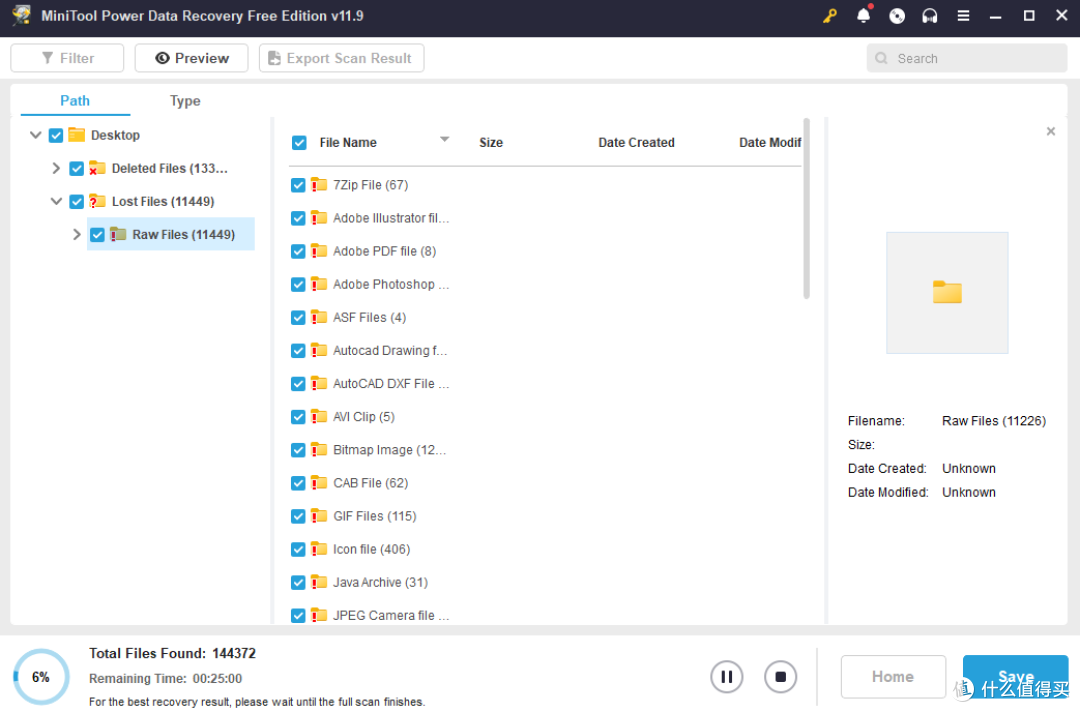Select the CAB File (62) row
Image resolution: width=1080 pixels, height=712 pixels.
pos(545,483)
